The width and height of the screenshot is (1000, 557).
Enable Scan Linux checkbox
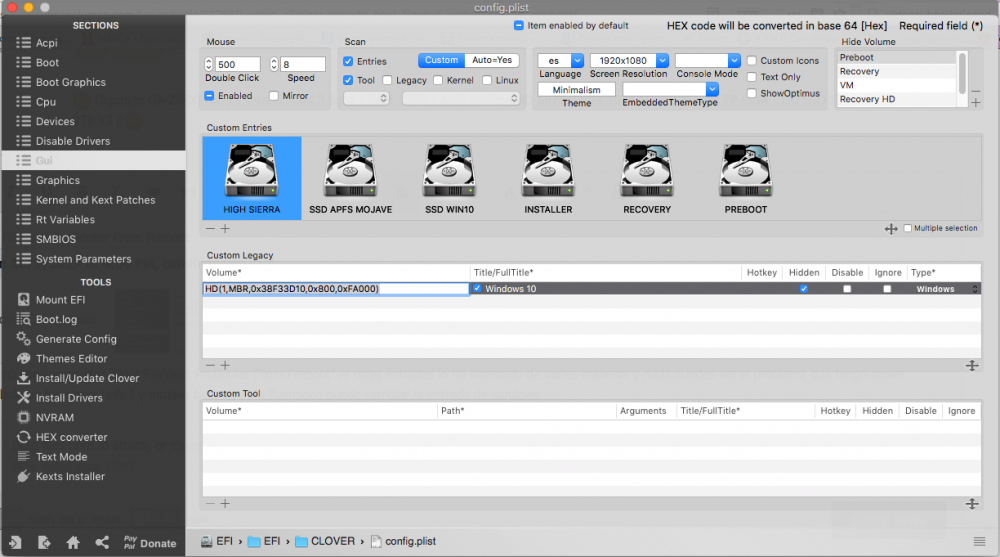[487, 80]
